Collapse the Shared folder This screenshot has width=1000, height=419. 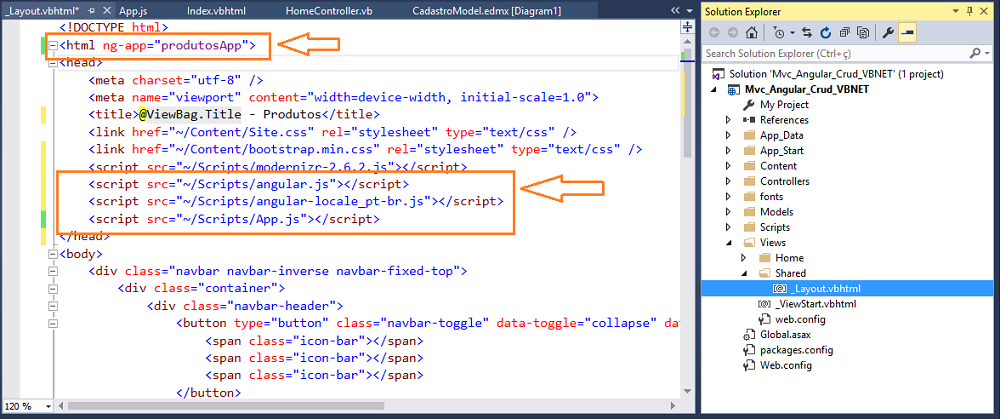click(x=744, y=274)
